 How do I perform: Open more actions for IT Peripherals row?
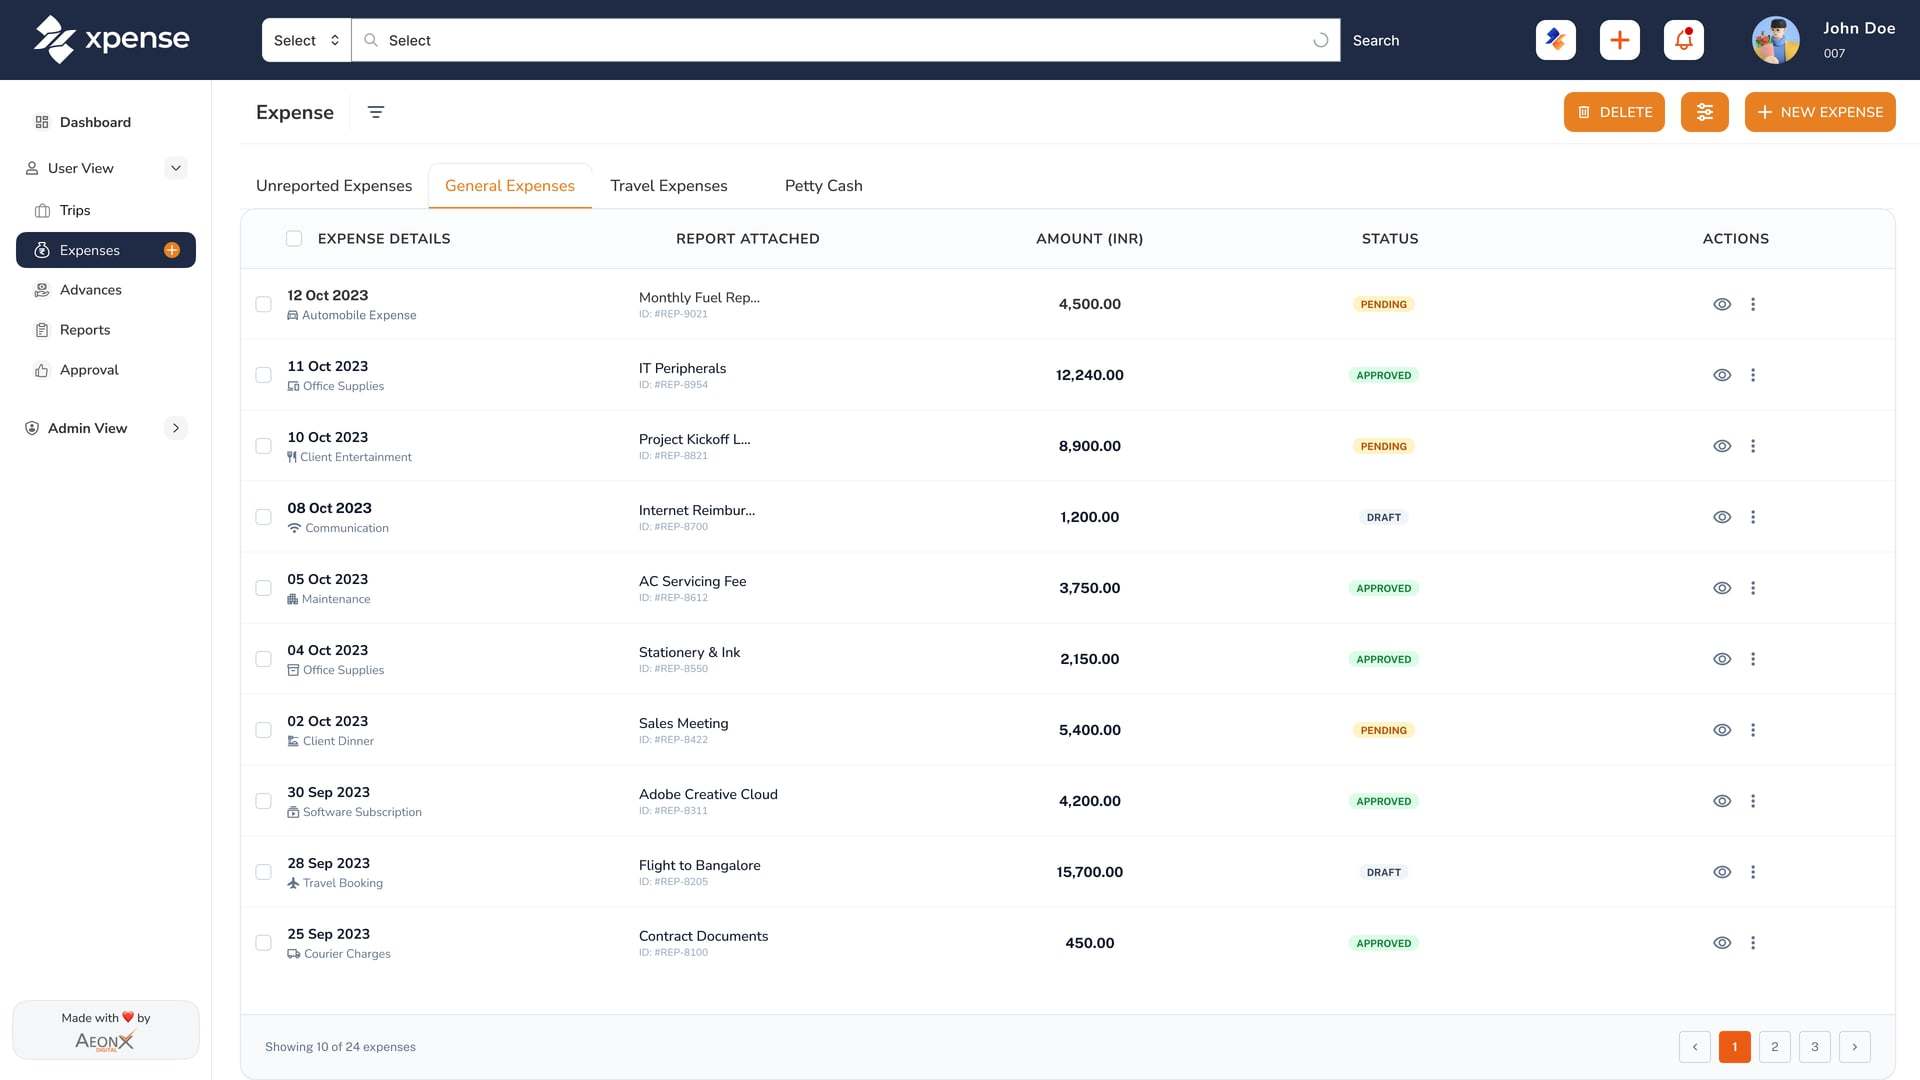[1753, 375]
